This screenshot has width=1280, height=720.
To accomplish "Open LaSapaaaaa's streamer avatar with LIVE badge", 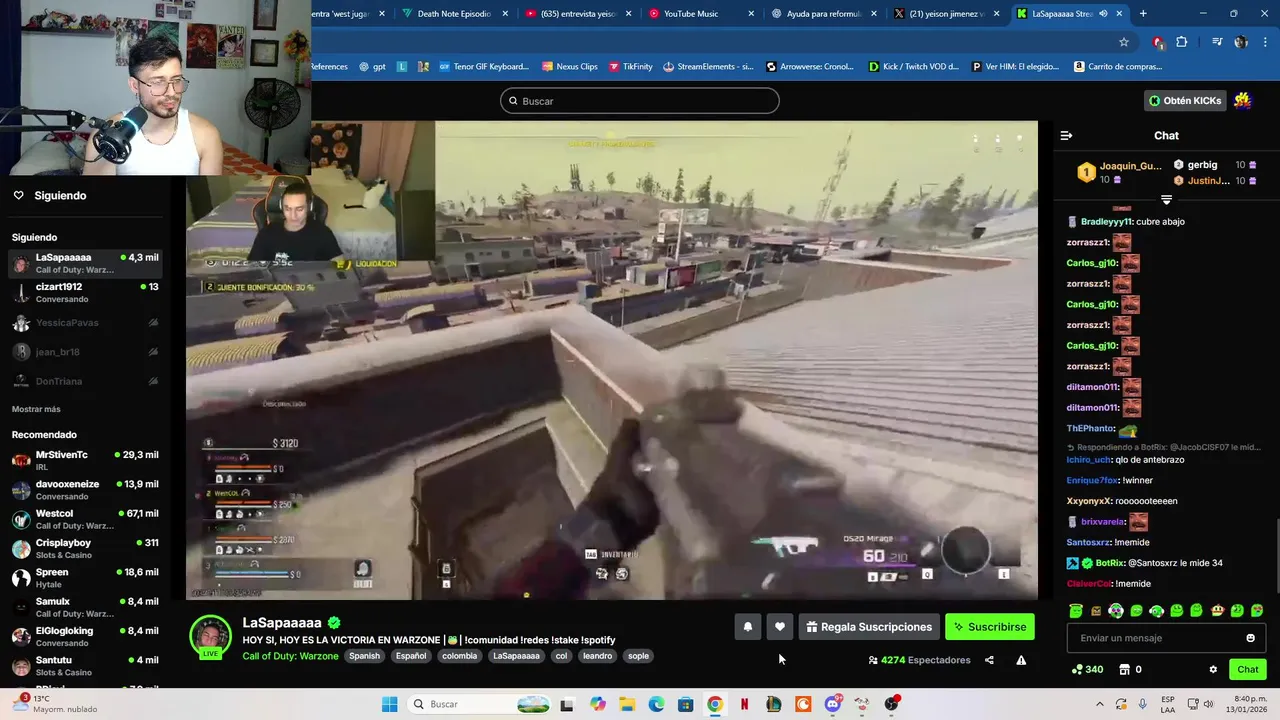I will click(210, 637).
